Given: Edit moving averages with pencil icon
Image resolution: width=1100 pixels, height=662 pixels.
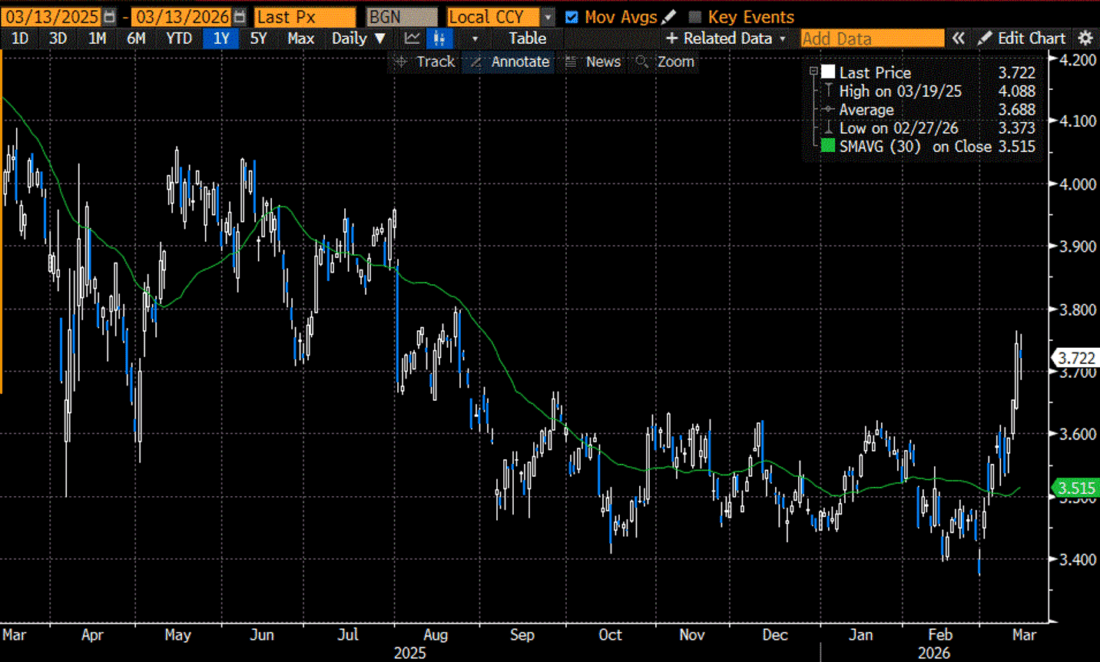Looking at the screenshot, I should [668, 17].
